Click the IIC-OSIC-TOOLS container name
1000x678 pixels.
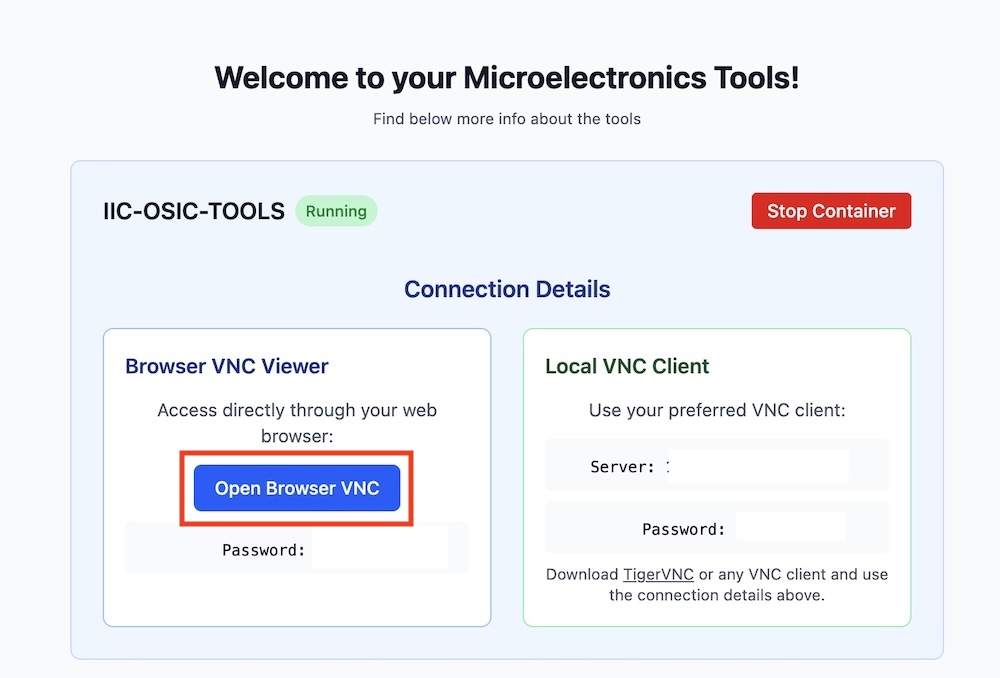(x=194, y=211)
